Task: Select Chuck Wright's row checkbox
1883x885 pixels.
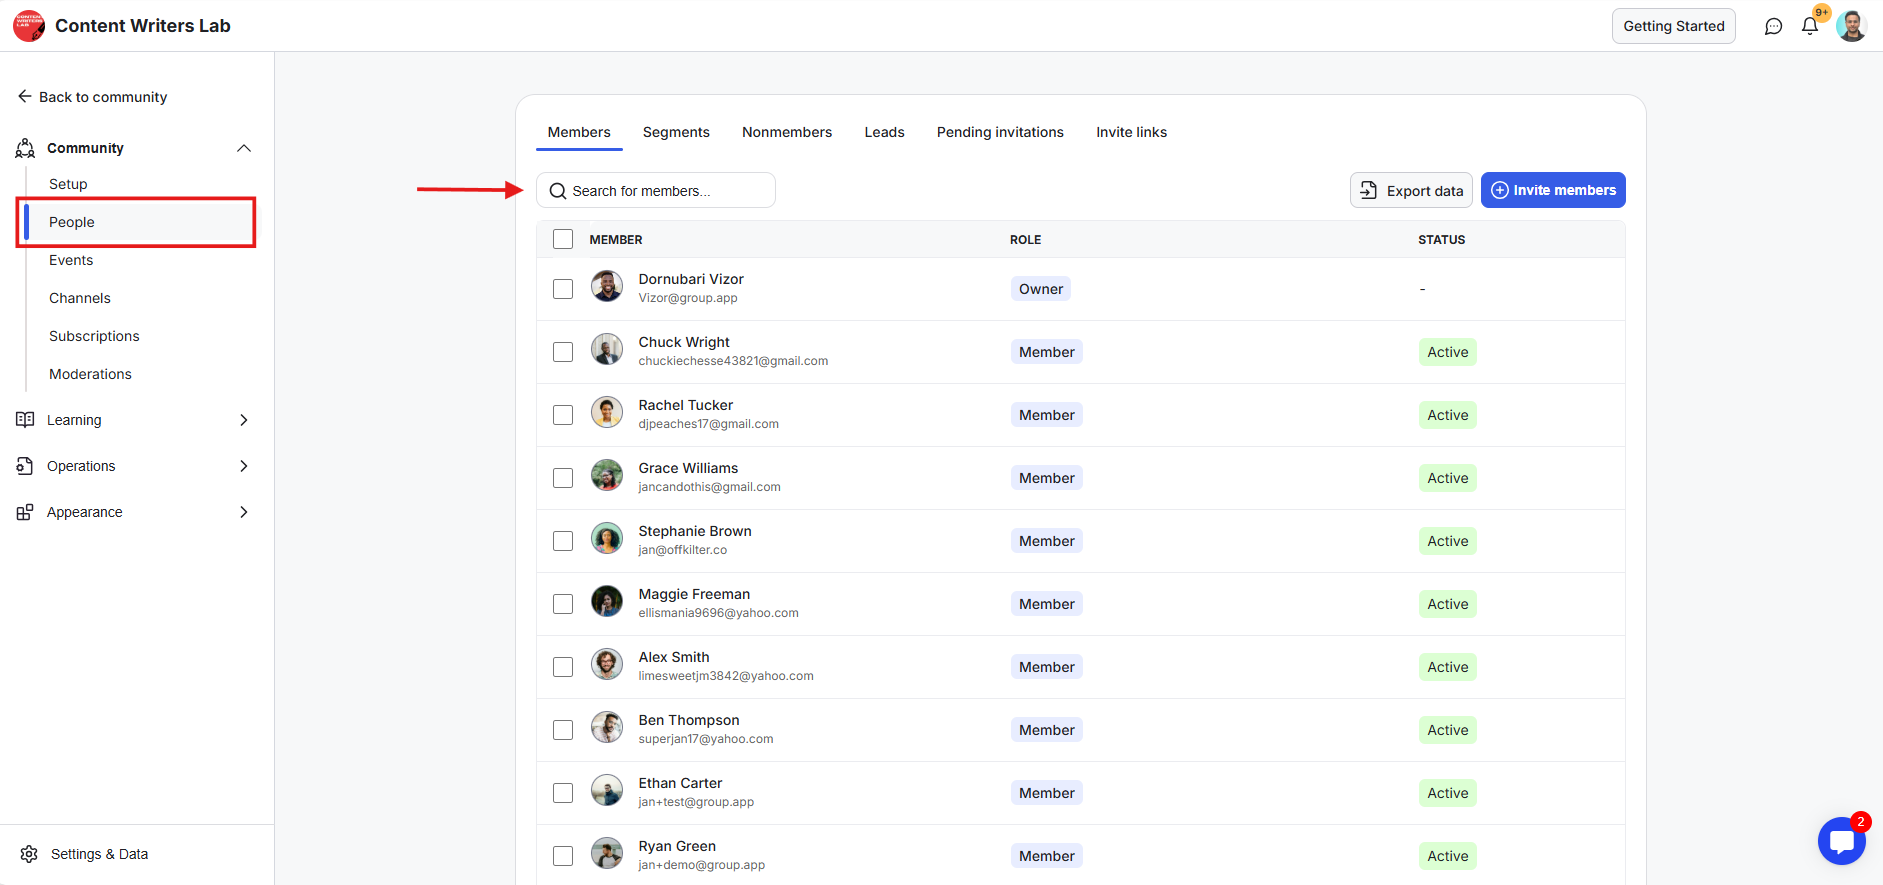Action: (x=563, y=352)
